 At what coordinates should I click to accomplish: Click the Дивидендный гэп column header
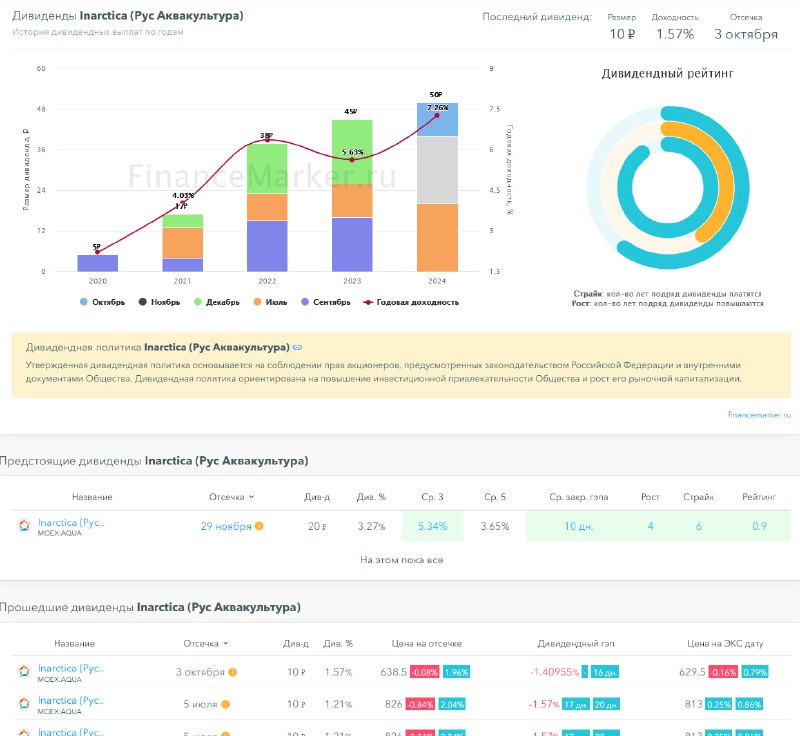coord(576,644)
